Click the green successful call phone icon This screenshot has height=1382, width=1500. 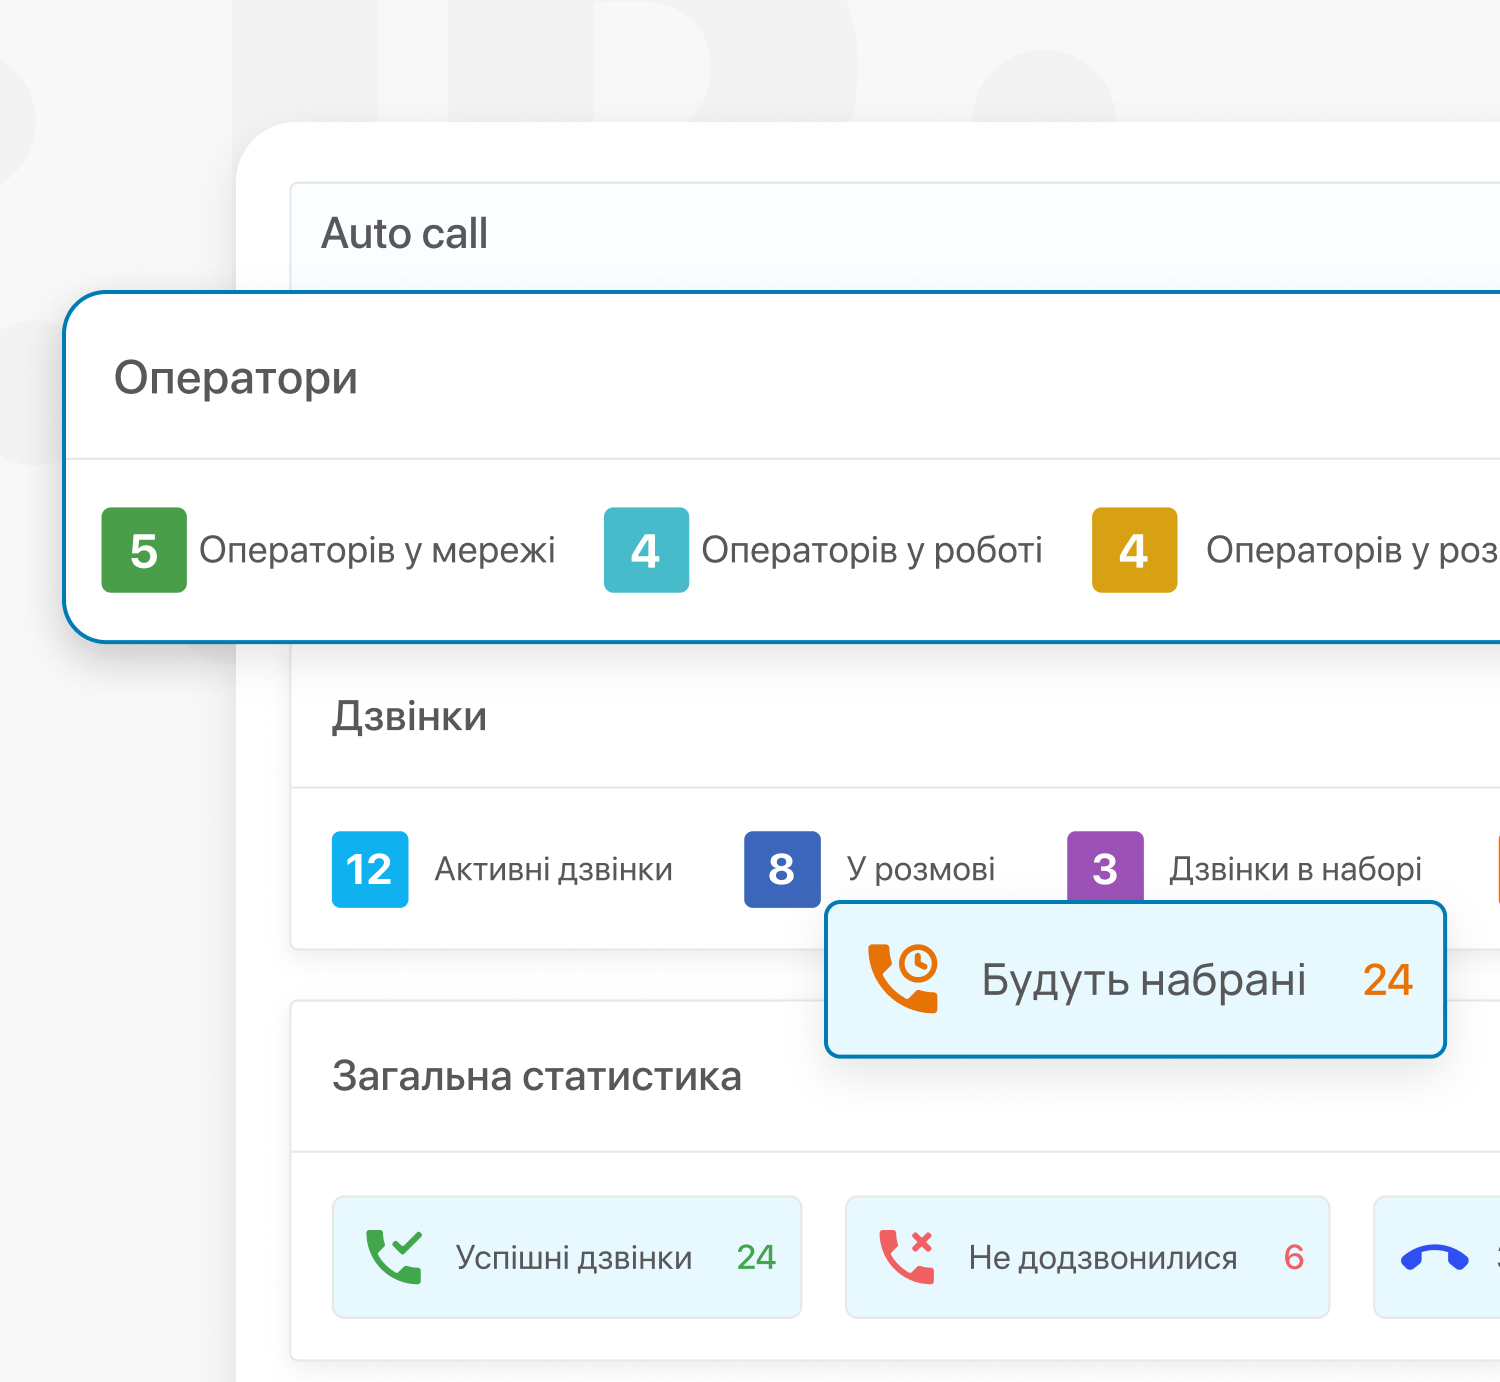click(x=393, y=1256)
